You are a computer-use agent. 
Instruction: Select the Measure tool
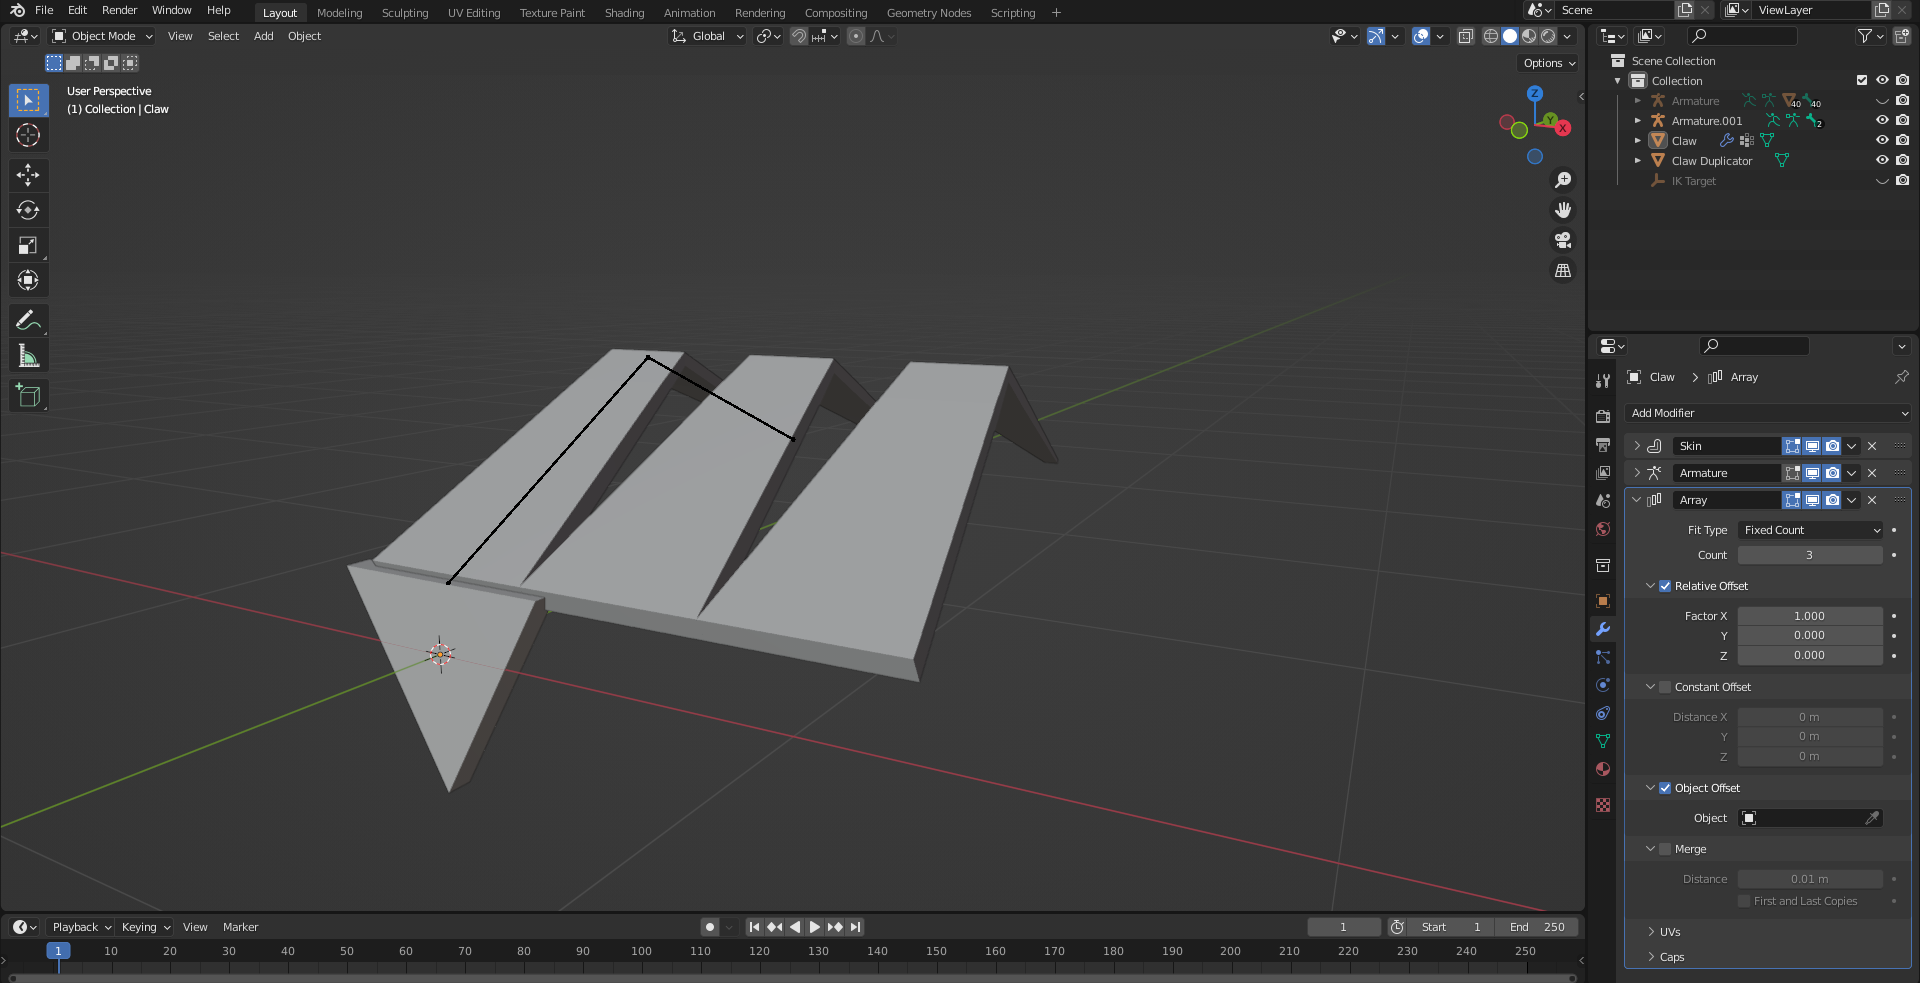pyautogui.click(x=28, y=356)
